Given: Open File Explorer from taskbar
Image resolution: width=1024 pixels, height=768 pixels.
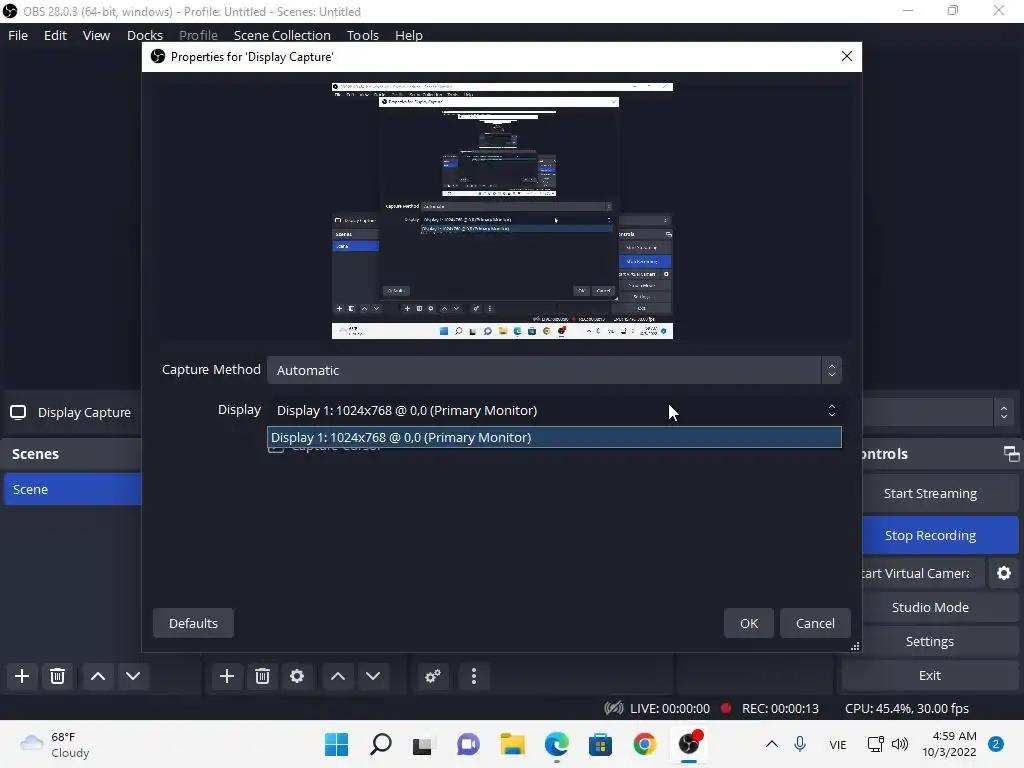Looking at the screenshot, I should pyautogui.click(x=513, y=744).
